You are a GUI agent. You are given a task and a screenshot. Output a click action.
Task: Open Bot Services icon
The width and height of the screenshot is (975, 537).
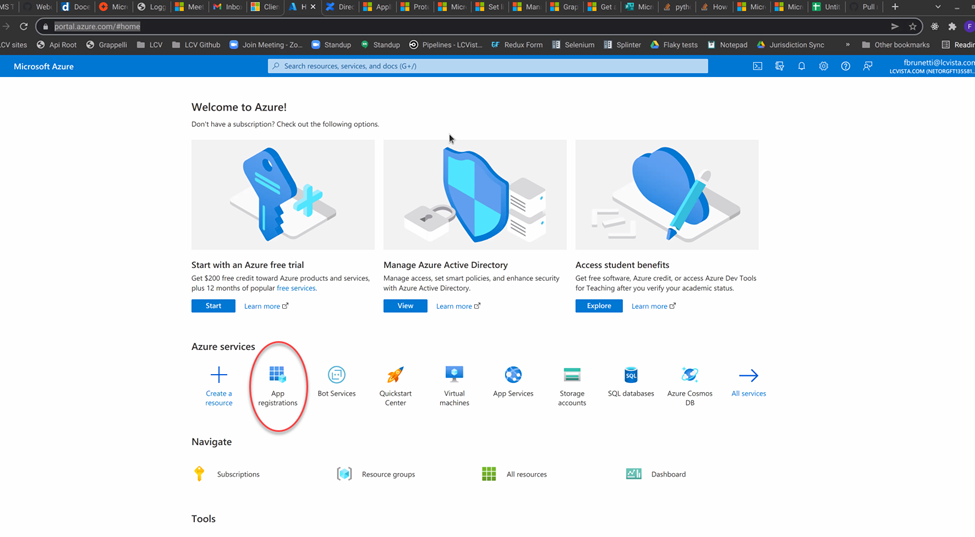click(x=336, y=375)
